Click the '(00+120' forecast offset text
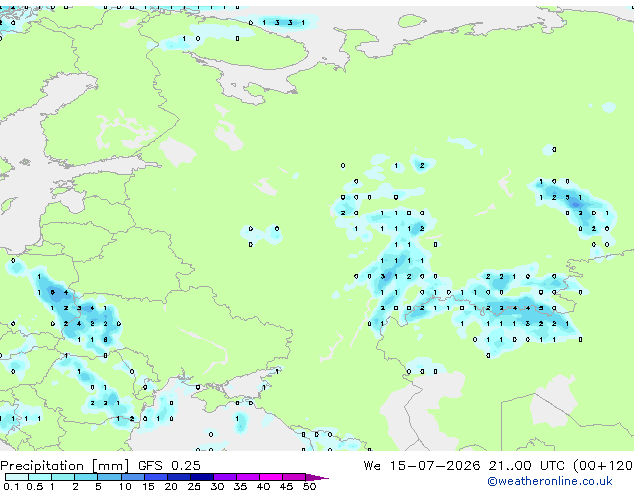The height and width of the screenshot is (490, 634). pos(603,466)
